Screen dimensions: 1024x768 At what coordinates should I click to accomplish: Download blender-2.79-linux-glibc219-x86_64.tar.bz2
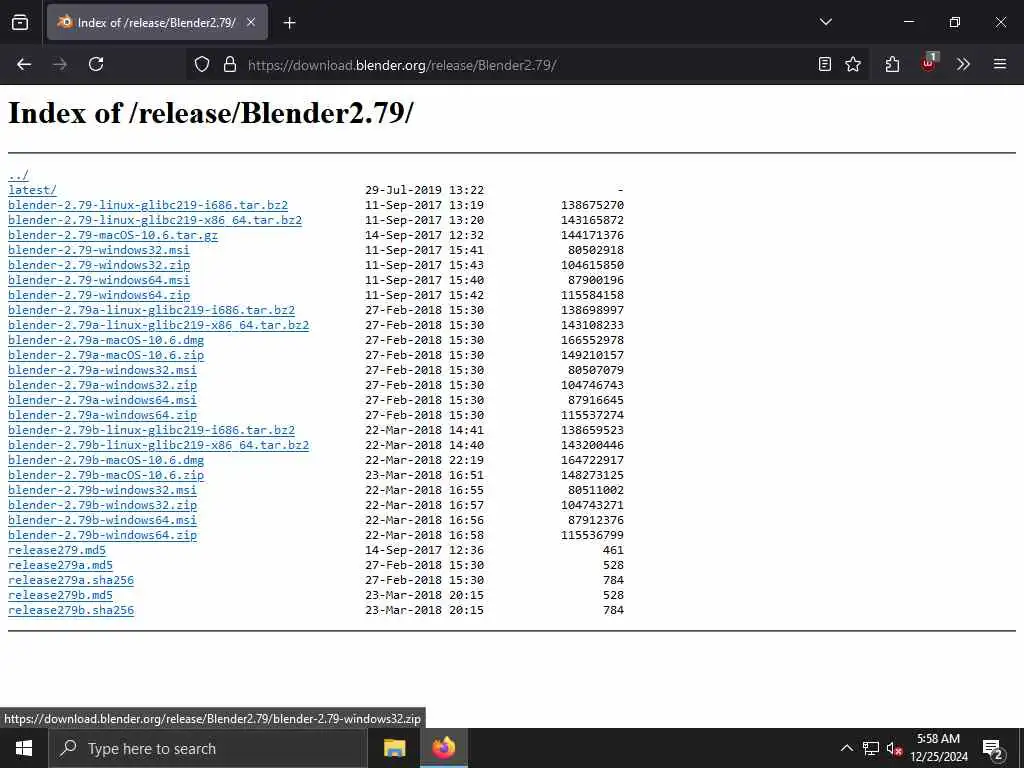coord(155,220)
